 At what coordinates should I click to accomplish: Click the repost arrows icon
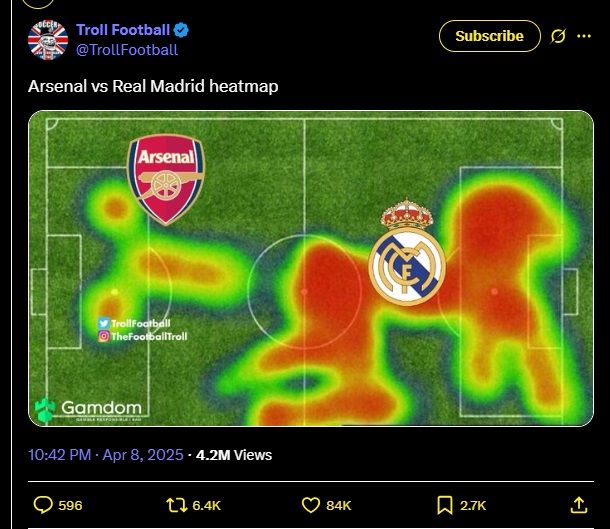pyautogui.click(x=177, y=505)
